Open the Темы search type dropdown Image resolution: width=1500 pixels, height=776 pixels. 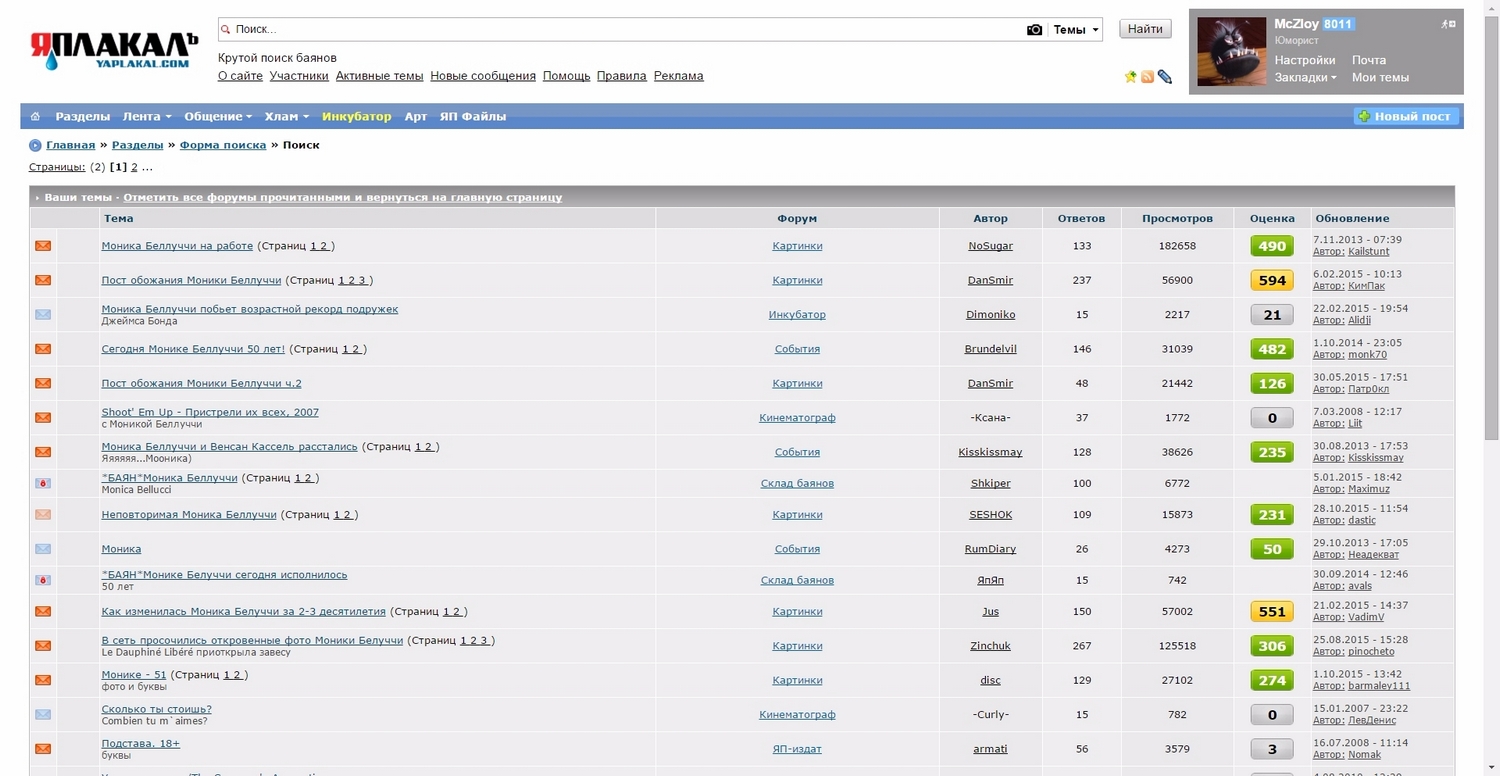pos(1076,30)
